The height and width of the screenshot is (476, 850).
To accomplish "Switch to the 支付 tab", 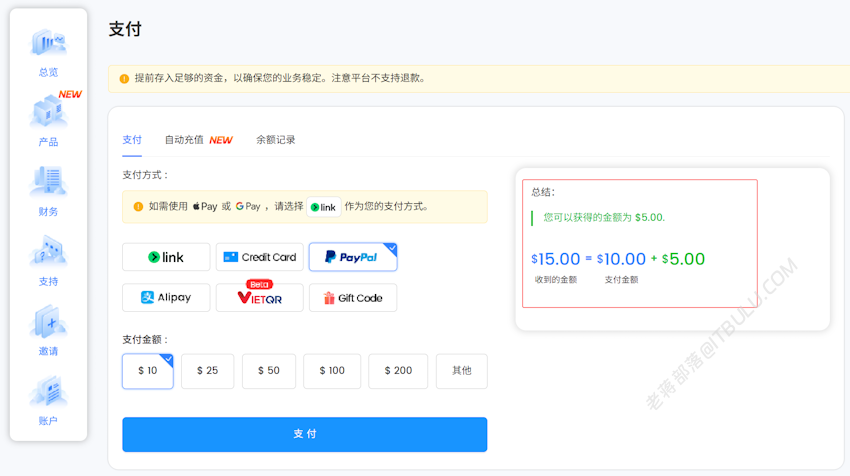I will tap(132, 140).
